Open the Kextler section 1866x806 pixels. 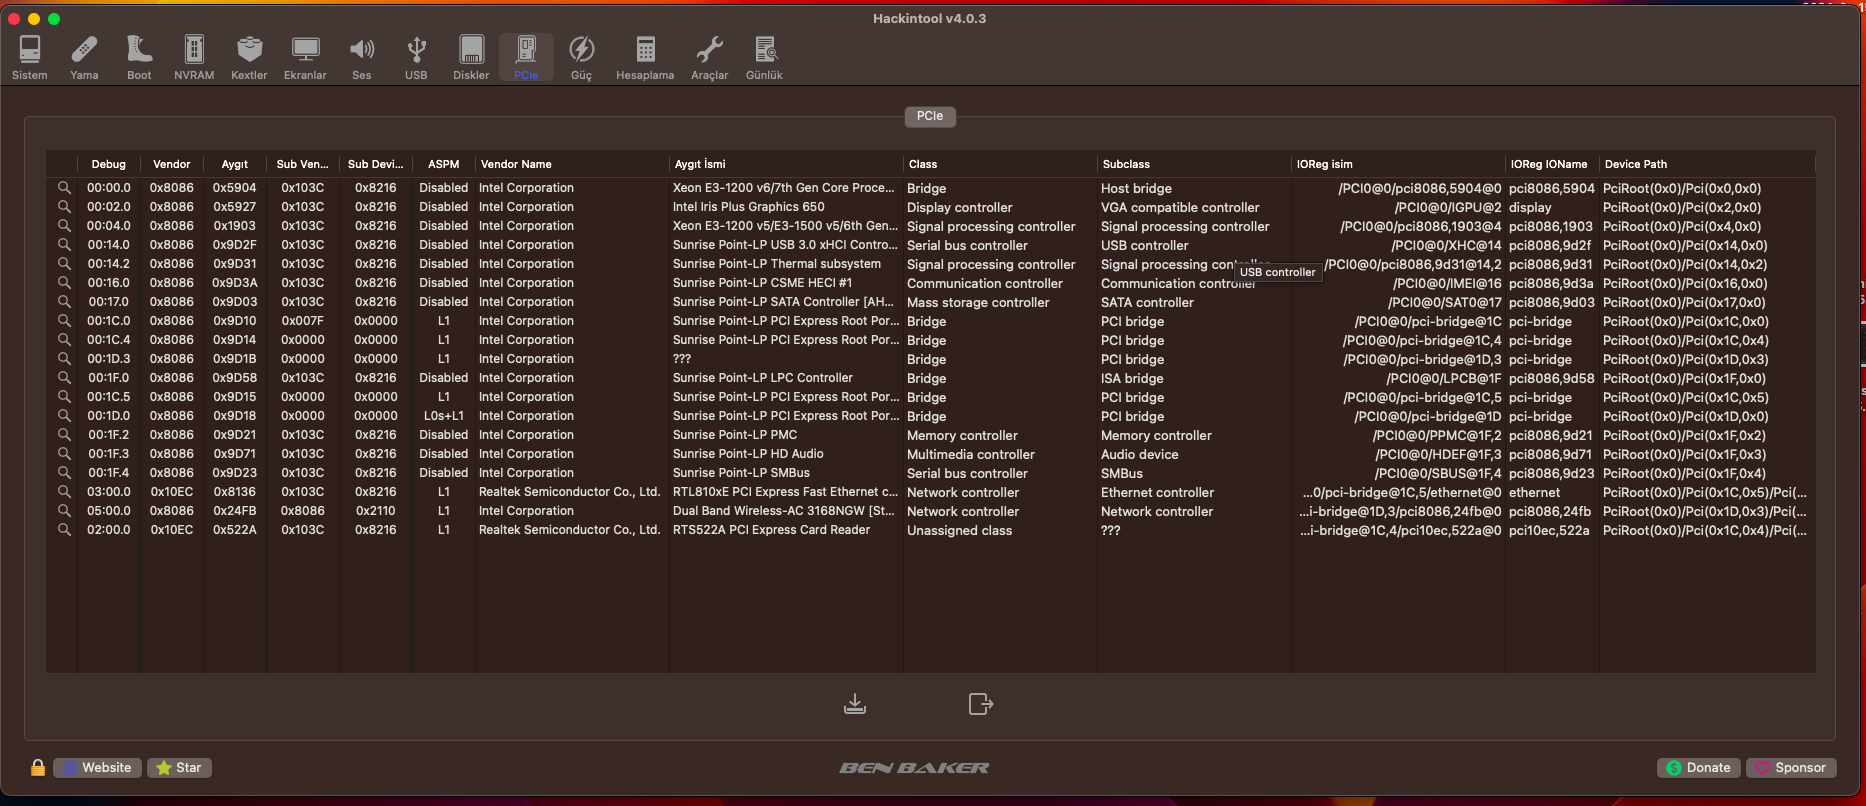pyautogui.click(x=249, y=57)
